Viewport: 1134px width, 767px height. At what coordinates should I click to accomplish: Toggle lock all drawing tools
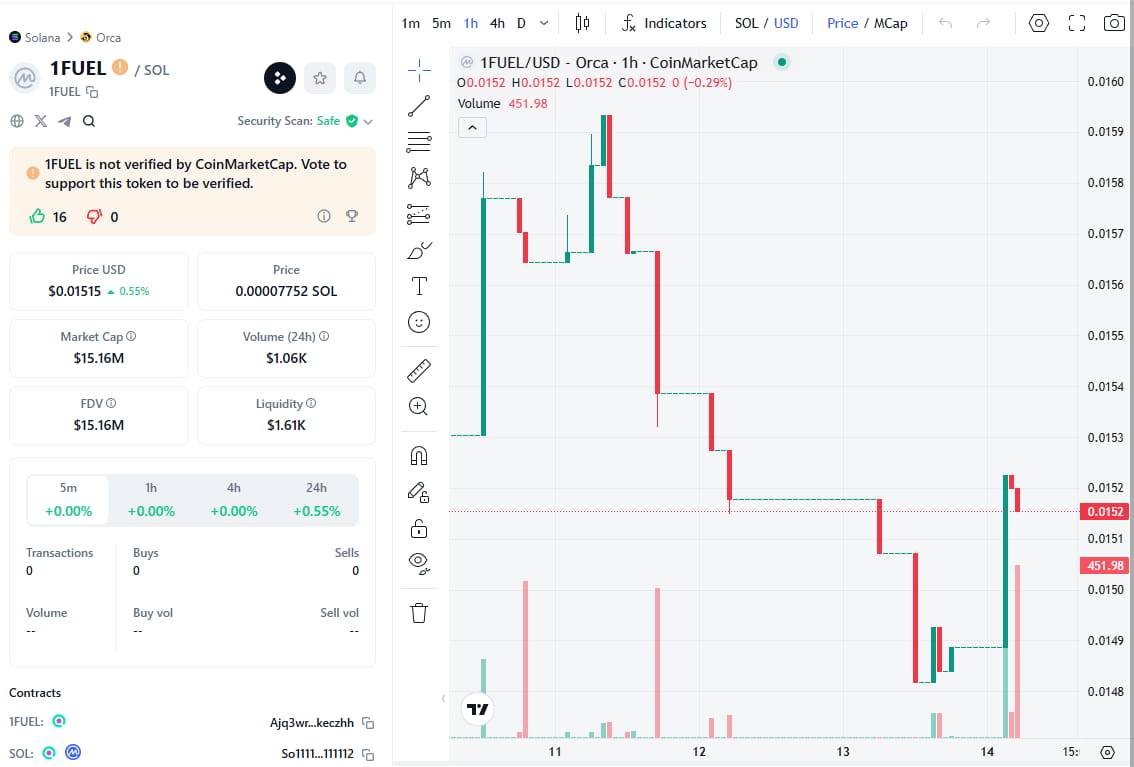click(x=419, y=528)
